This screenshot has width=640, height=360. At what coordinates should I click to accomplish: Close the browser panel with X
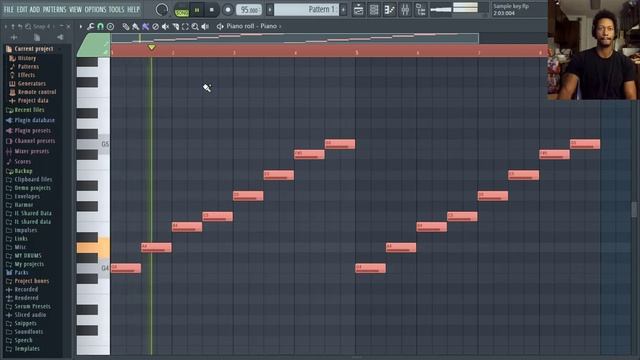68,27
